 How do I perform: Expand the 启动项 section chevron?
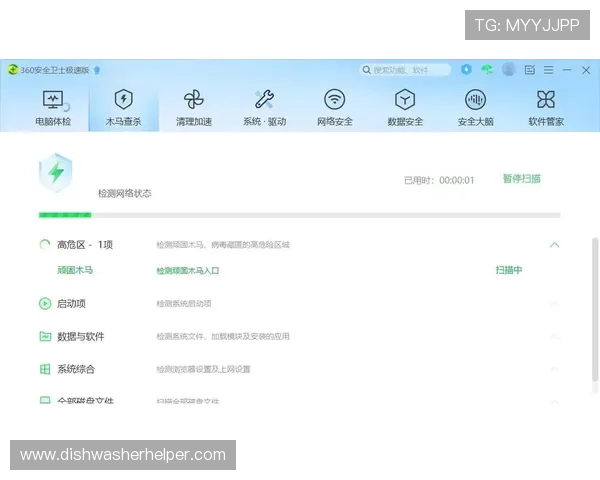click(554, 304)
